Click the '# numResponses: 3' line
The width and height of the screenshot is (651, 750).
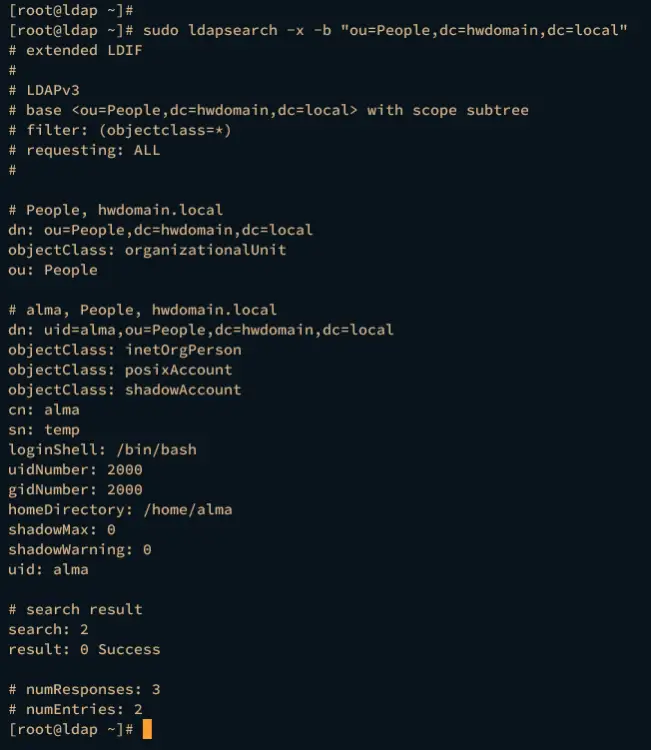[x=84, y=690]
